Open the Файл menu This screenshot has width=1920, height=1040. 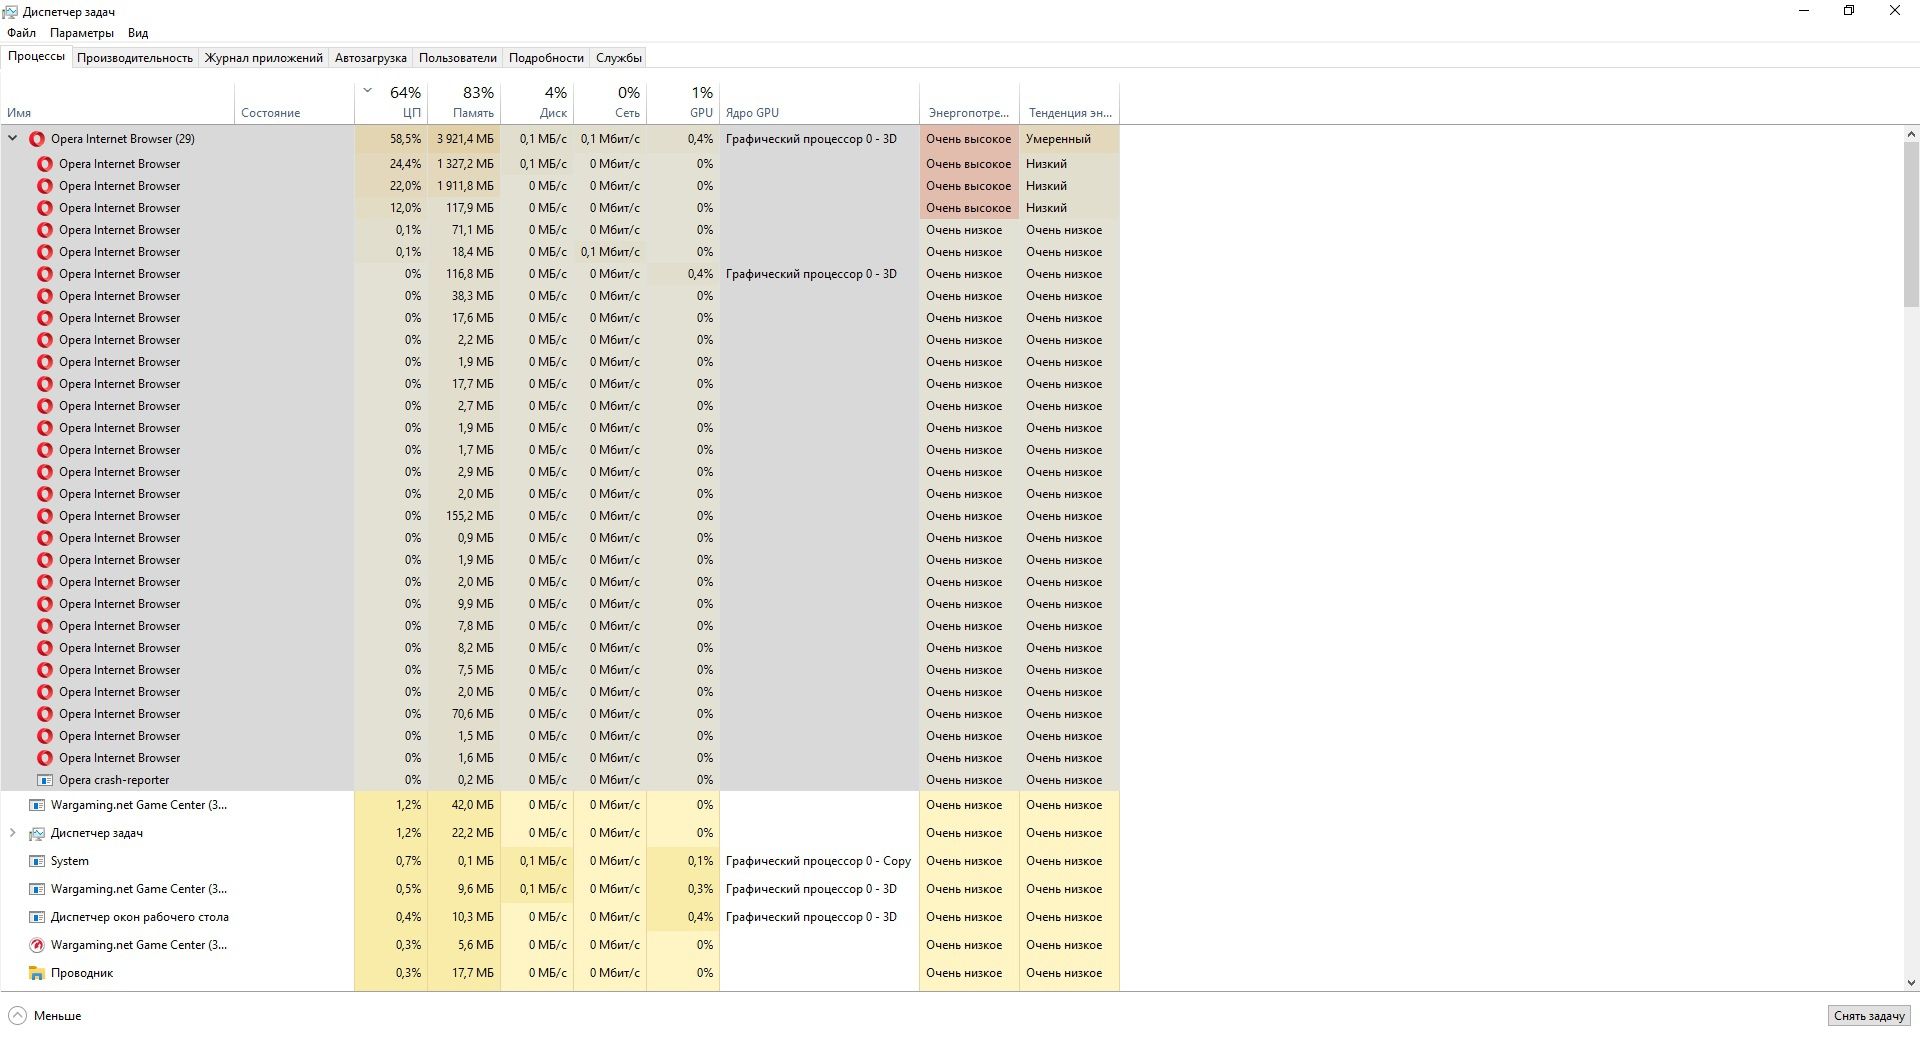(x=21, y=33)
